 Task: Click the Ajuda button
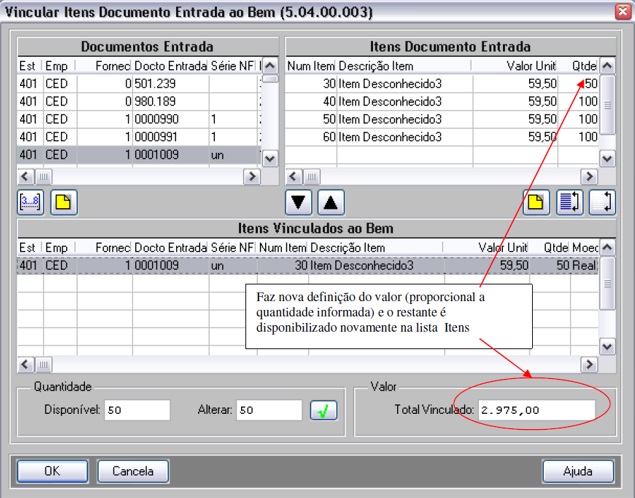click(x=578, y=471)
